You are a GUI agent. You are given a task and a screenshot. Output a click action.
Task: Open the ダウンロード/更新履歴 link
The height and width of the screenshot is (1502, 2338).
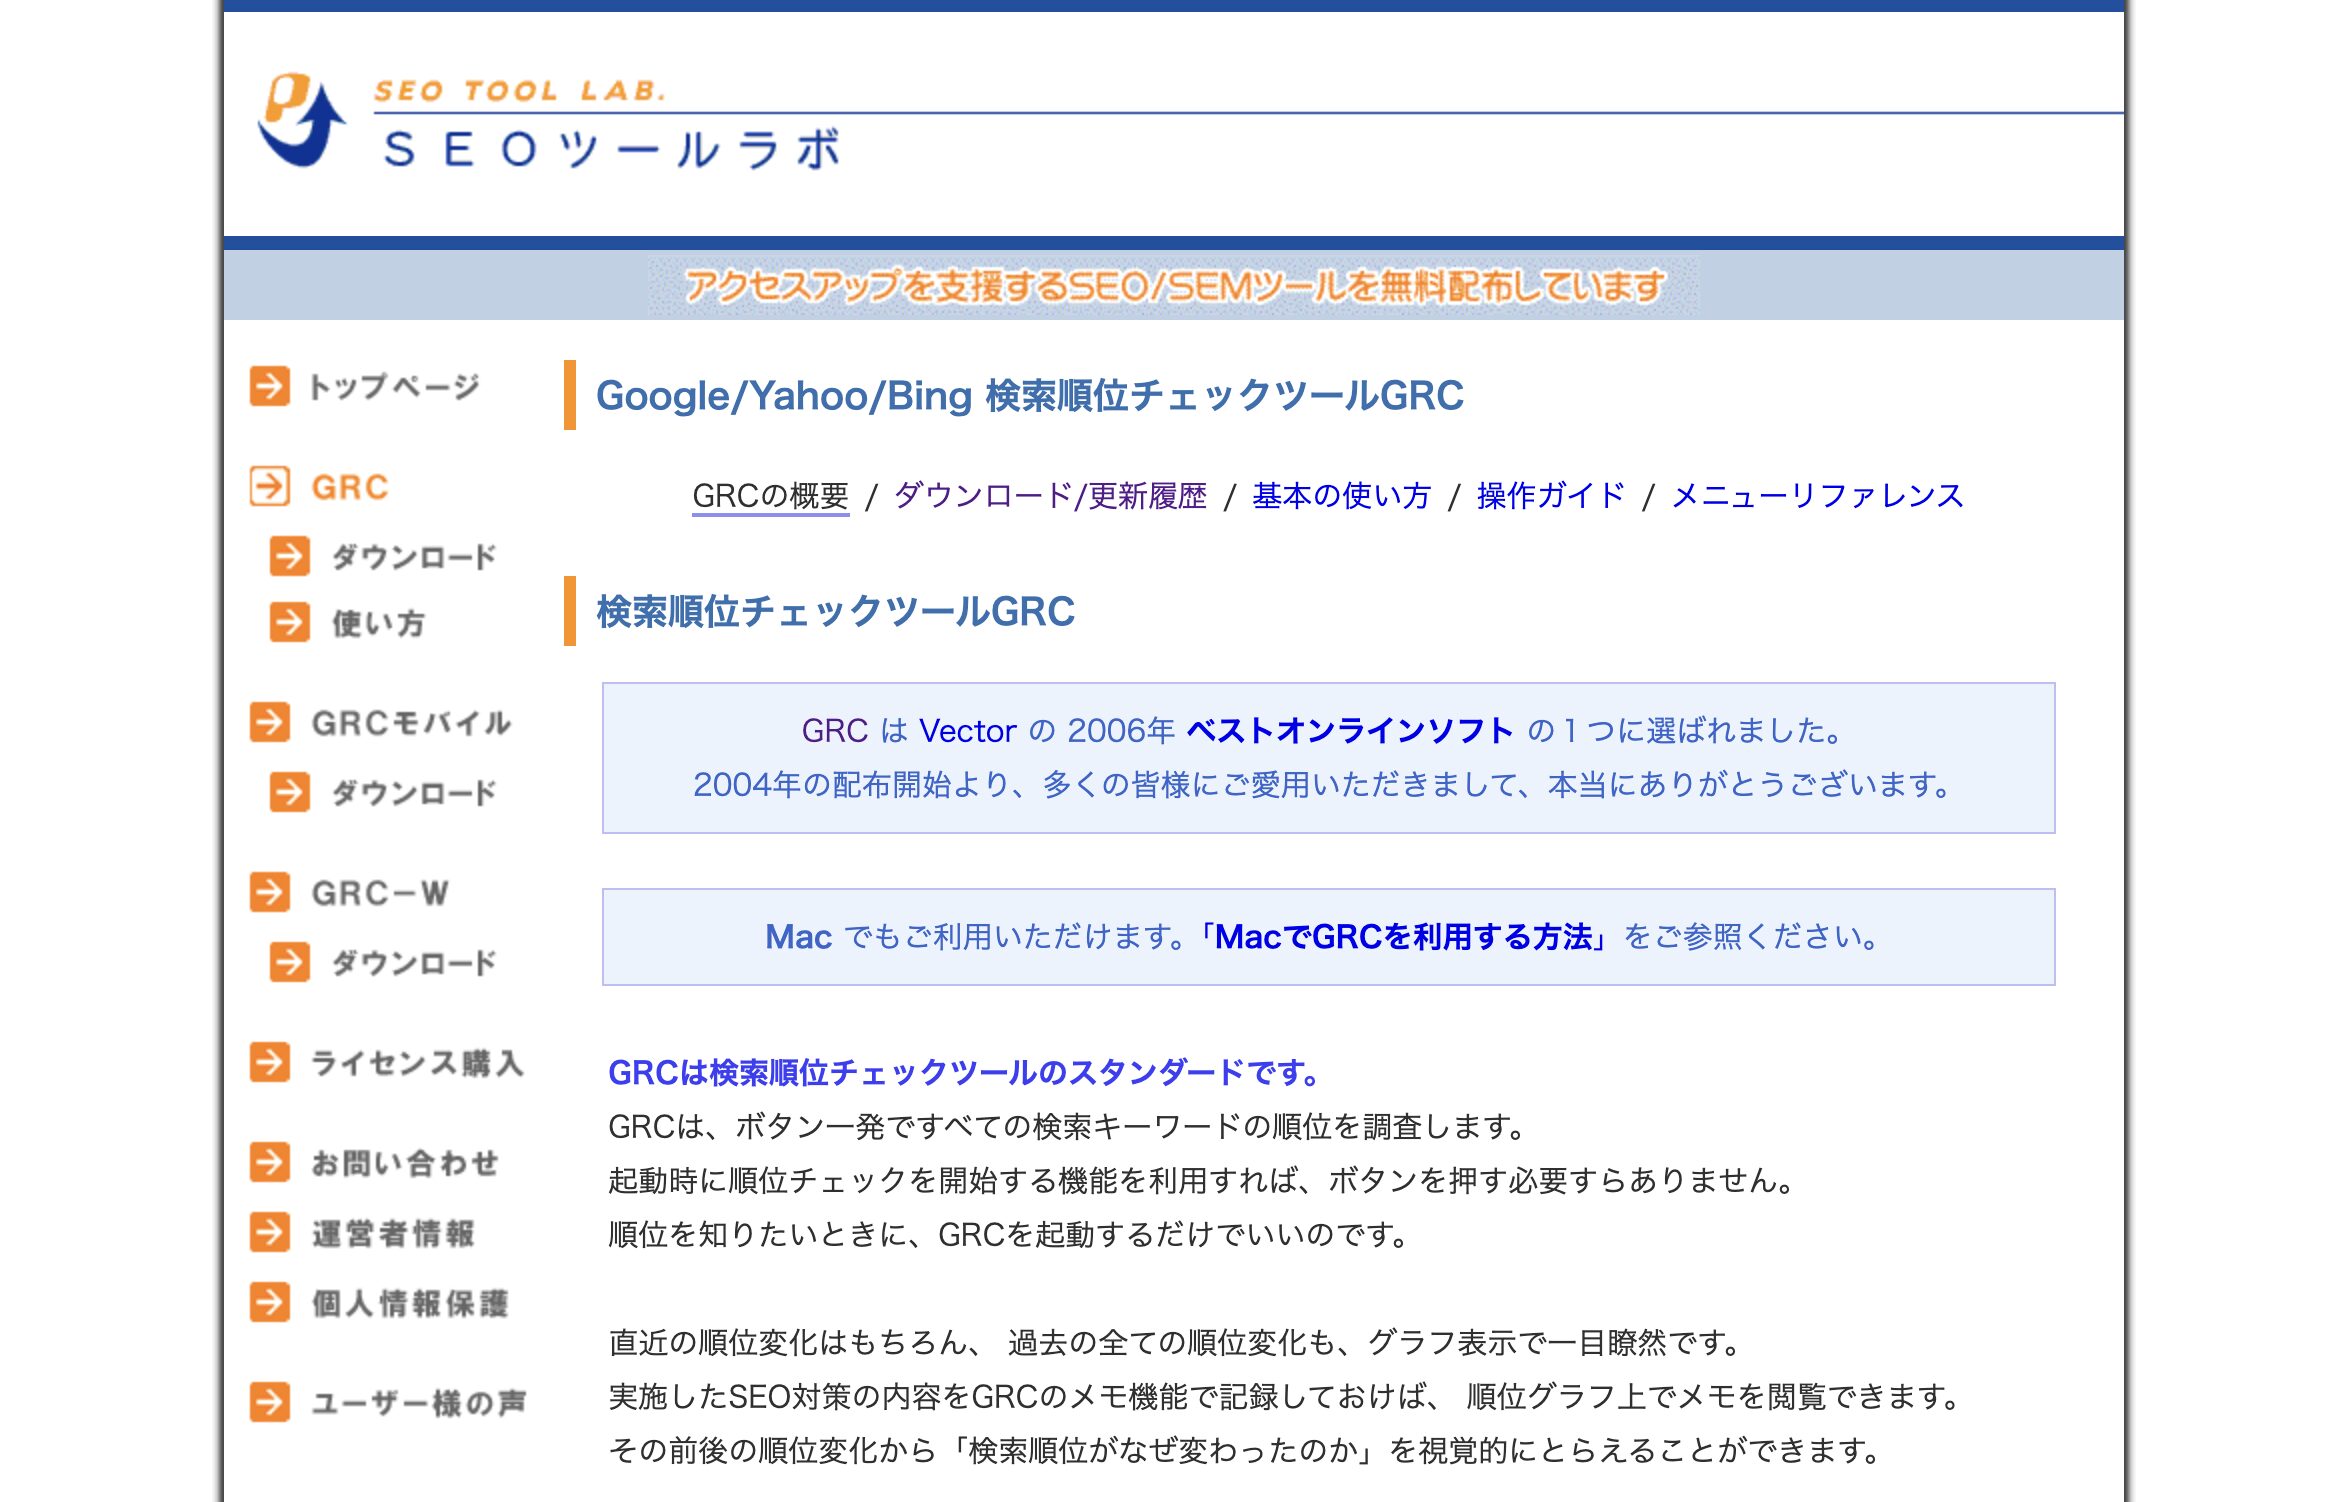(x=1050, y=496)
